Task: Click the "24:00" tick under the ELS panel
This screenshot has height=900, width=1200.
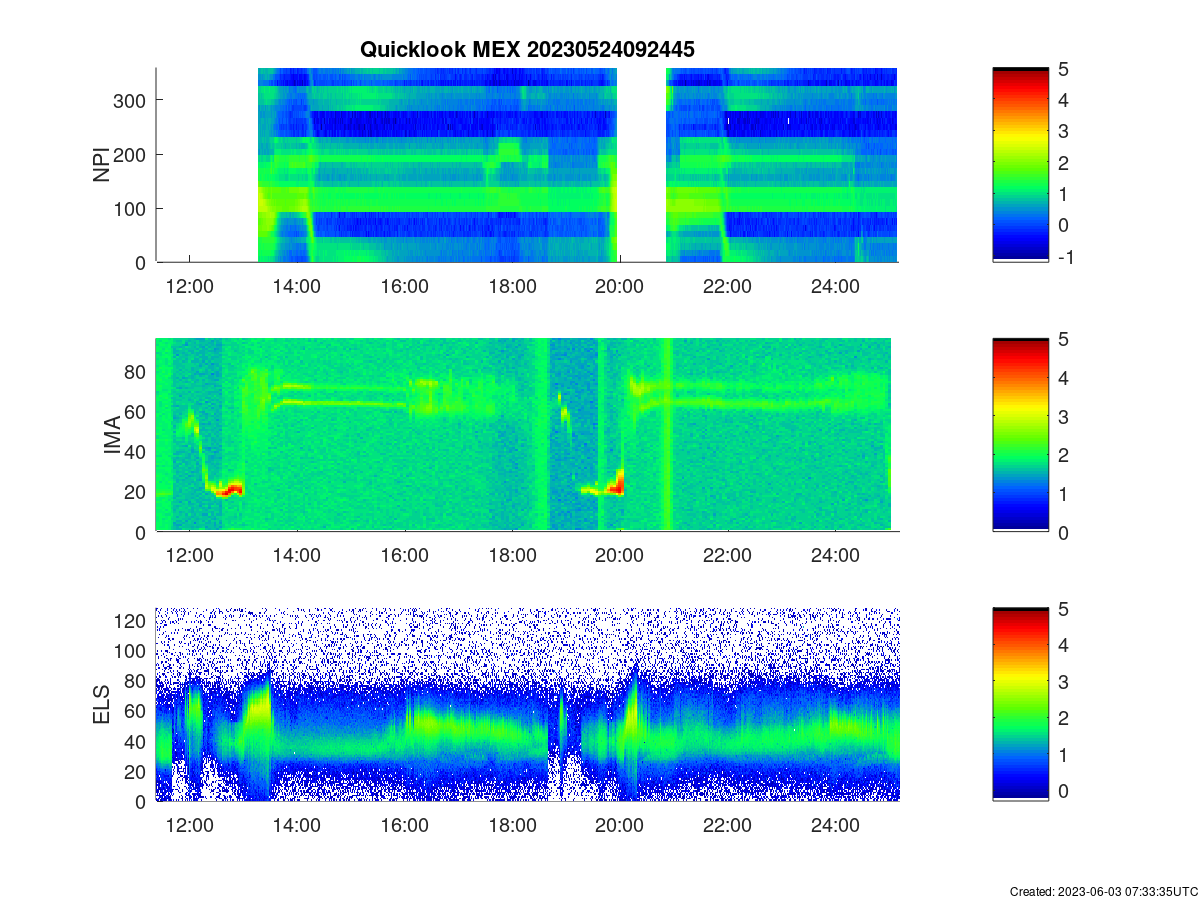Action: tap(835, 825)
